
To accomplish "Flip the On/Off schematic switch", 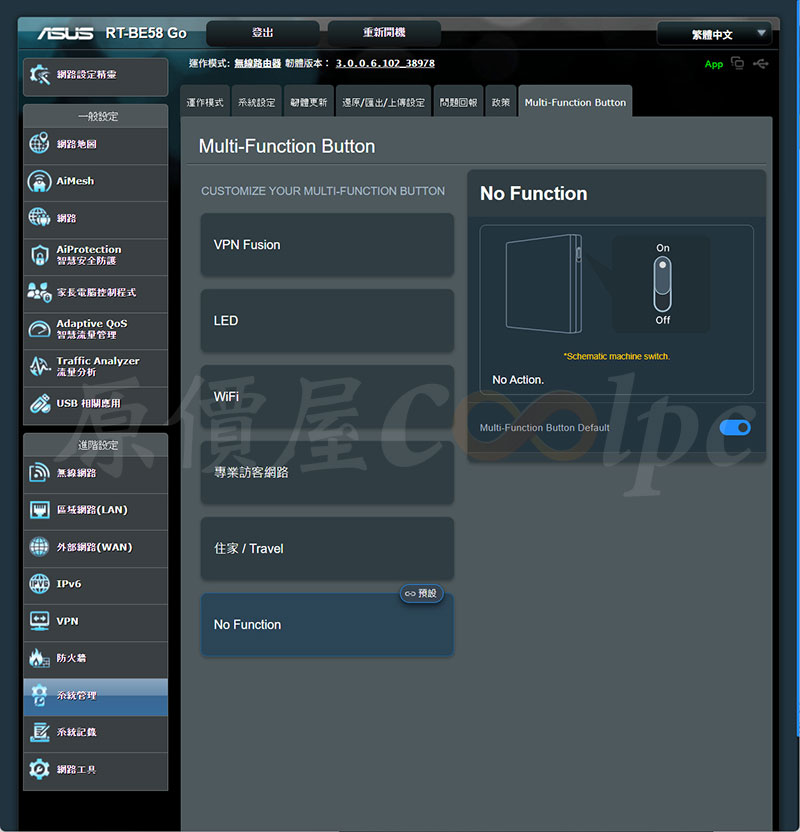I will click(662, 284).
